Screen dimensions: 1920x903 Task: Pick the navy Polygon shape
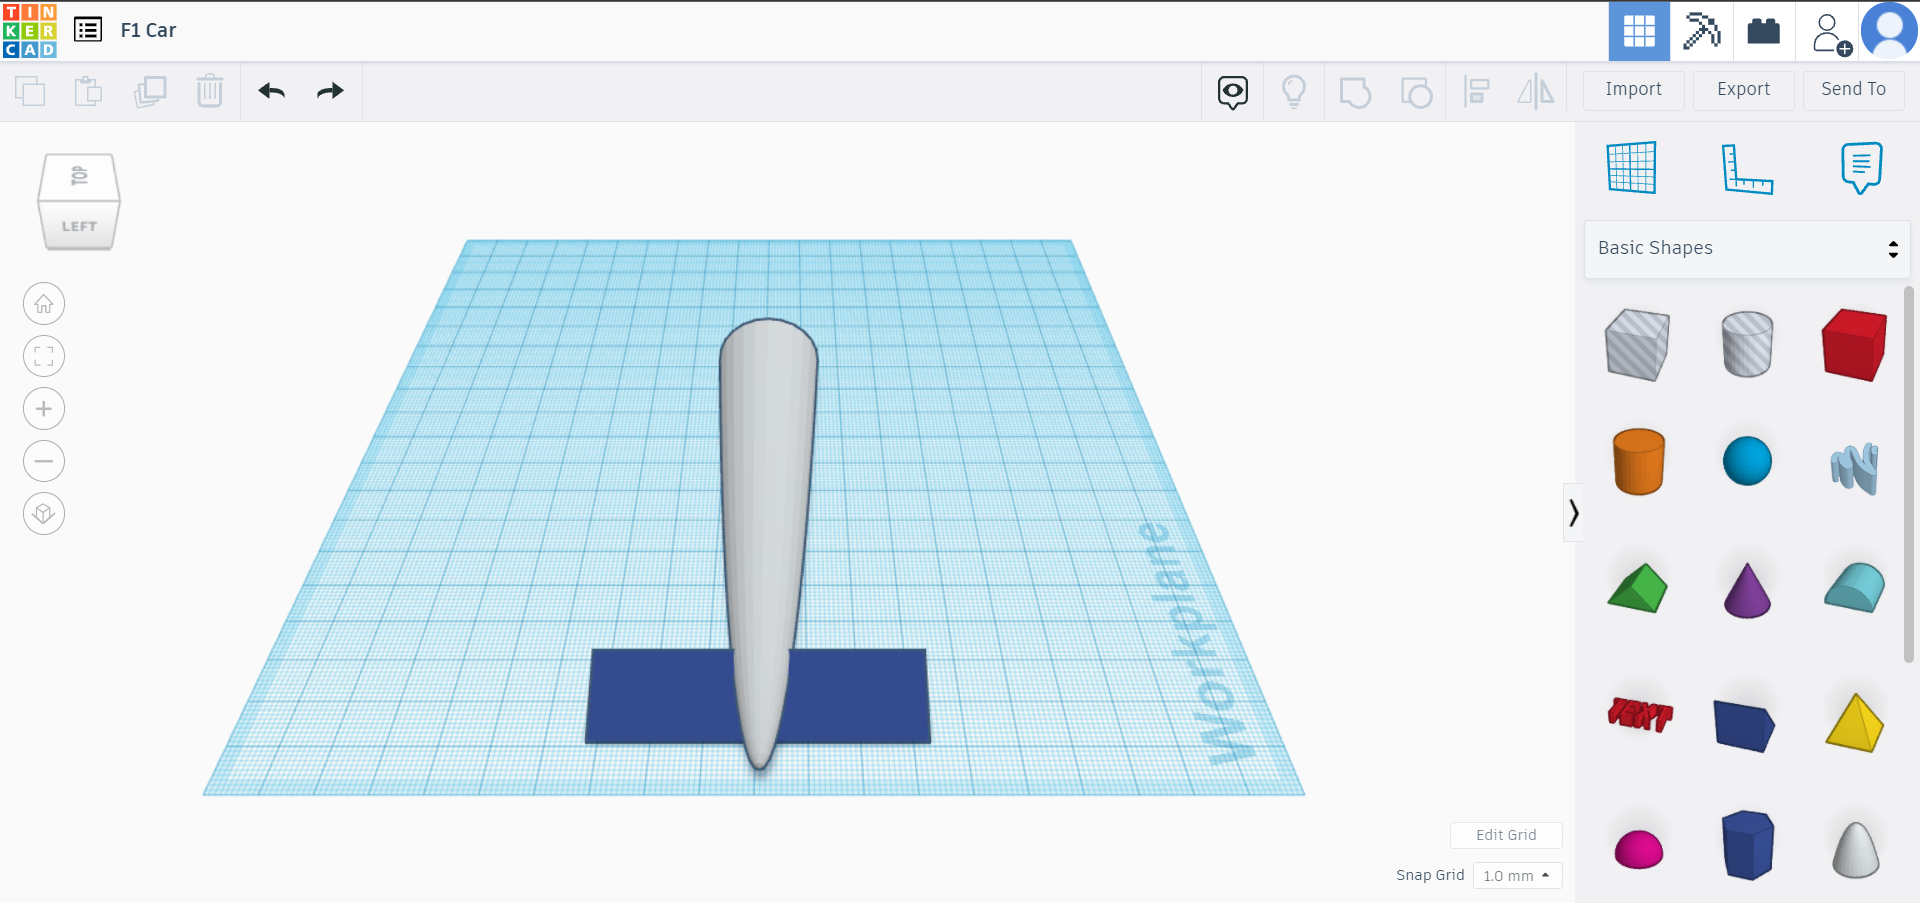pos(1747,845)
